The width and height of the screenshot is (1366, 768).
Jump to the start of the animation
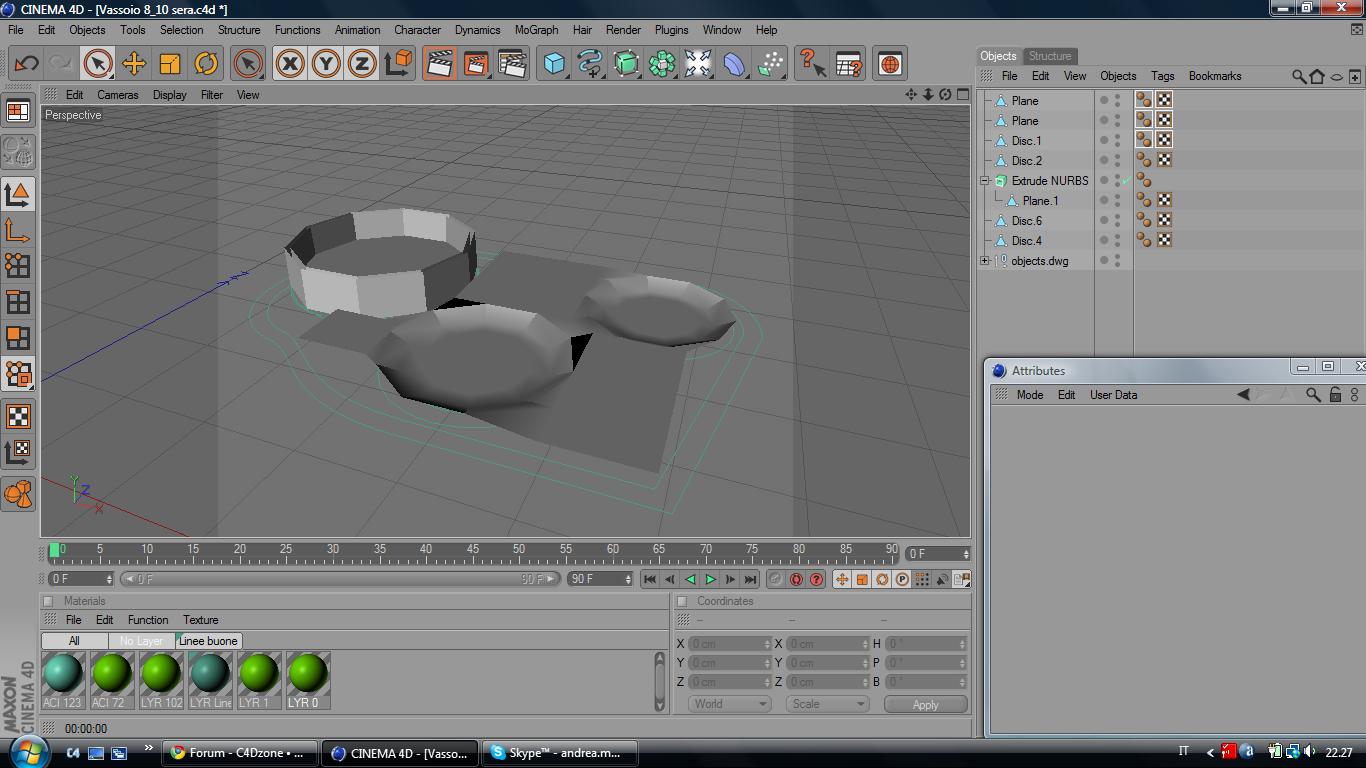650,579
